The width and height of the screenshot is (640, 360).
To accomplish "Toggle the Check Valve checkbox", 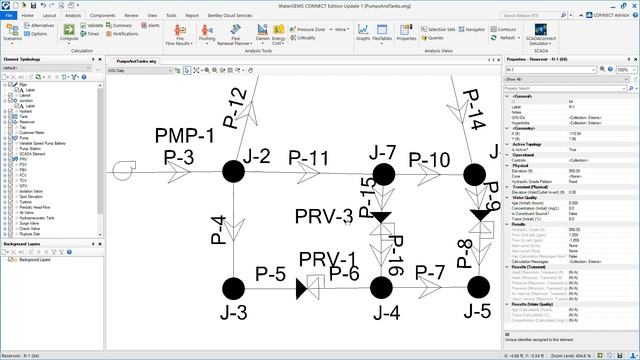I will click(x=11, y=229).
